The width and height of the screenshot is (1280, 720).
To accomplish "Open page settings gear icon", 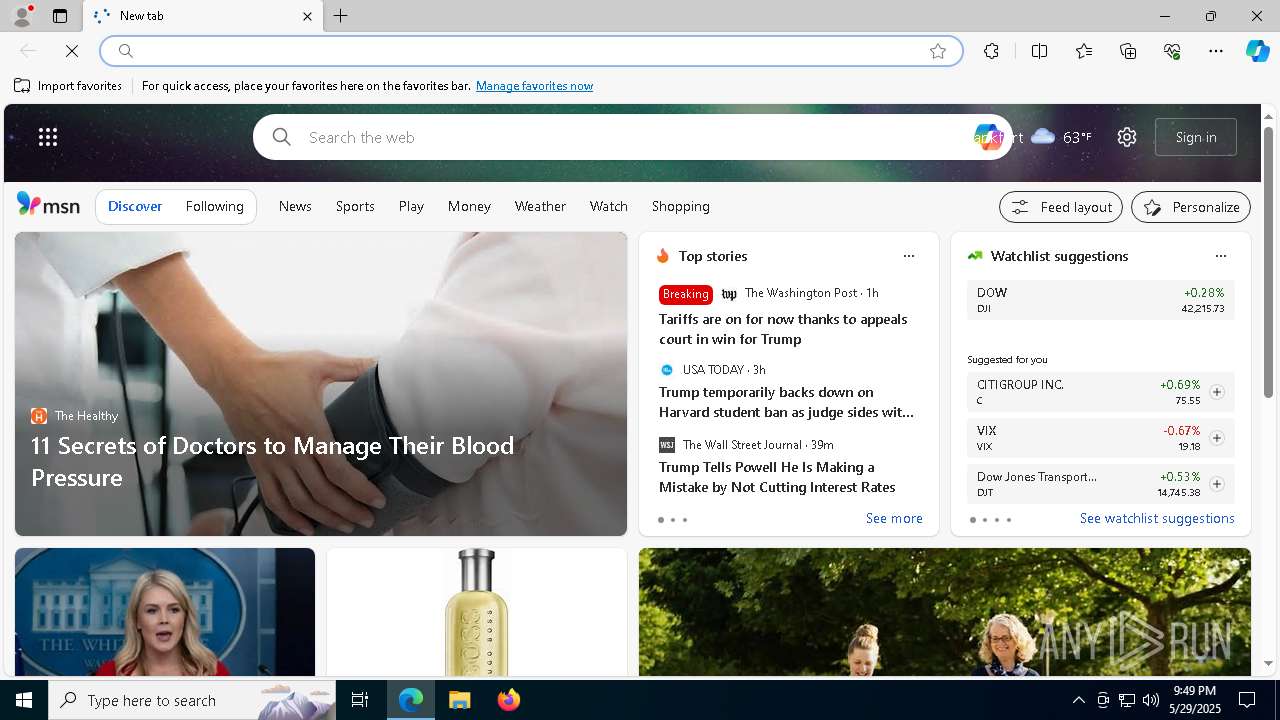I will [1127, 137].
